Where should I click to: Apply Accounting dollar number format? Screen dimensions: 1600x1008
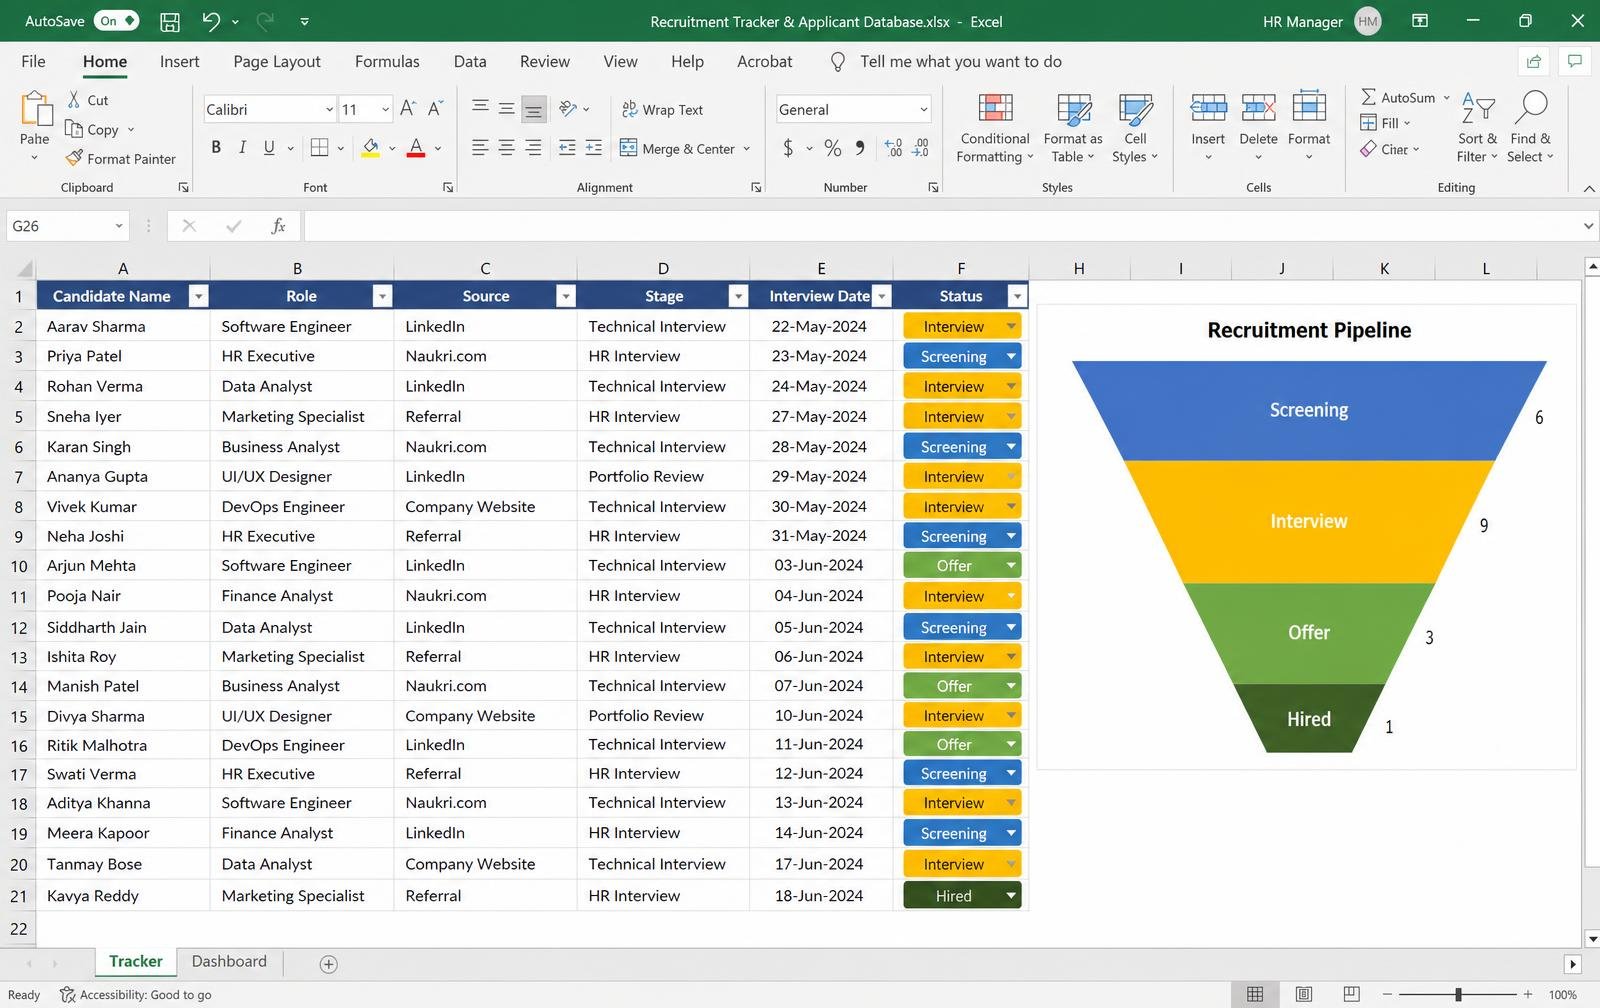click(788, 148)
